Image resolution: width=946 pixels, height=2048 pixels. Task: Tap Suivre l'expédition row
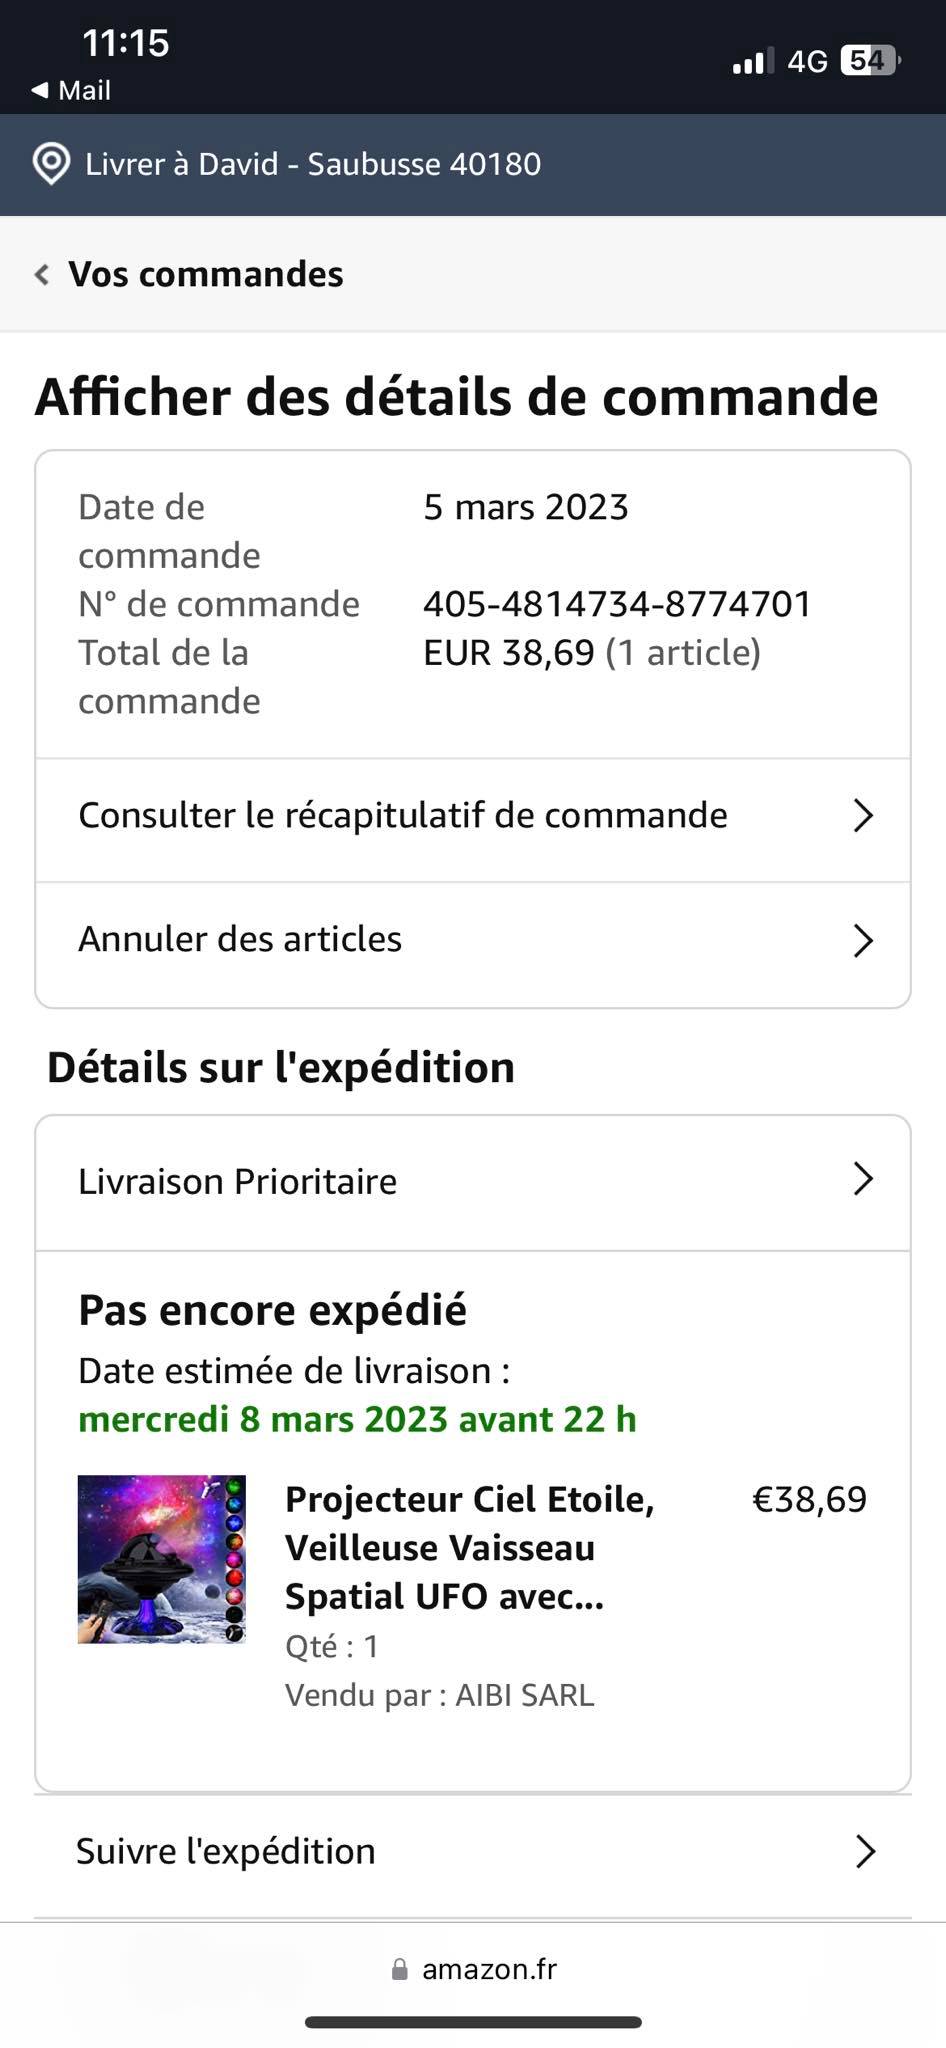[226, 1852]
